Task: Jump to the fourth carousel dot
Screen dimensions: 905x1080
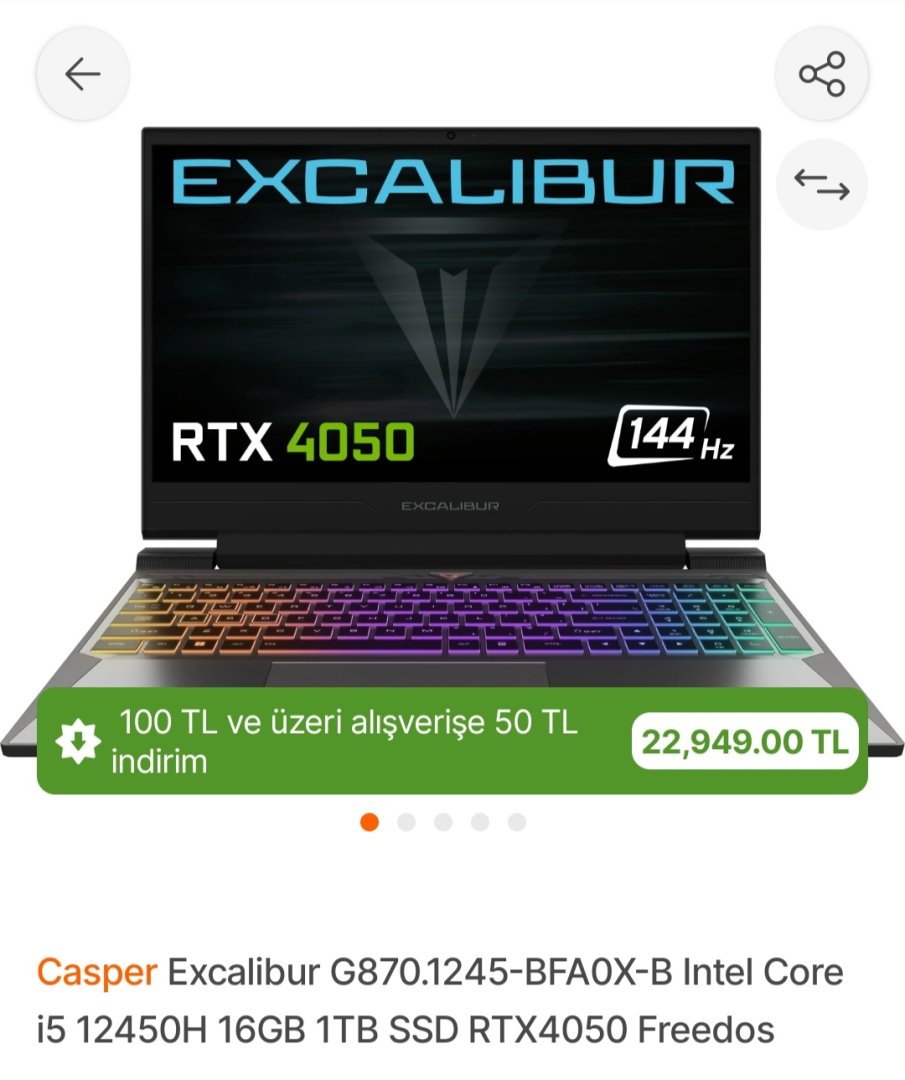Action: tap(480, 822)
